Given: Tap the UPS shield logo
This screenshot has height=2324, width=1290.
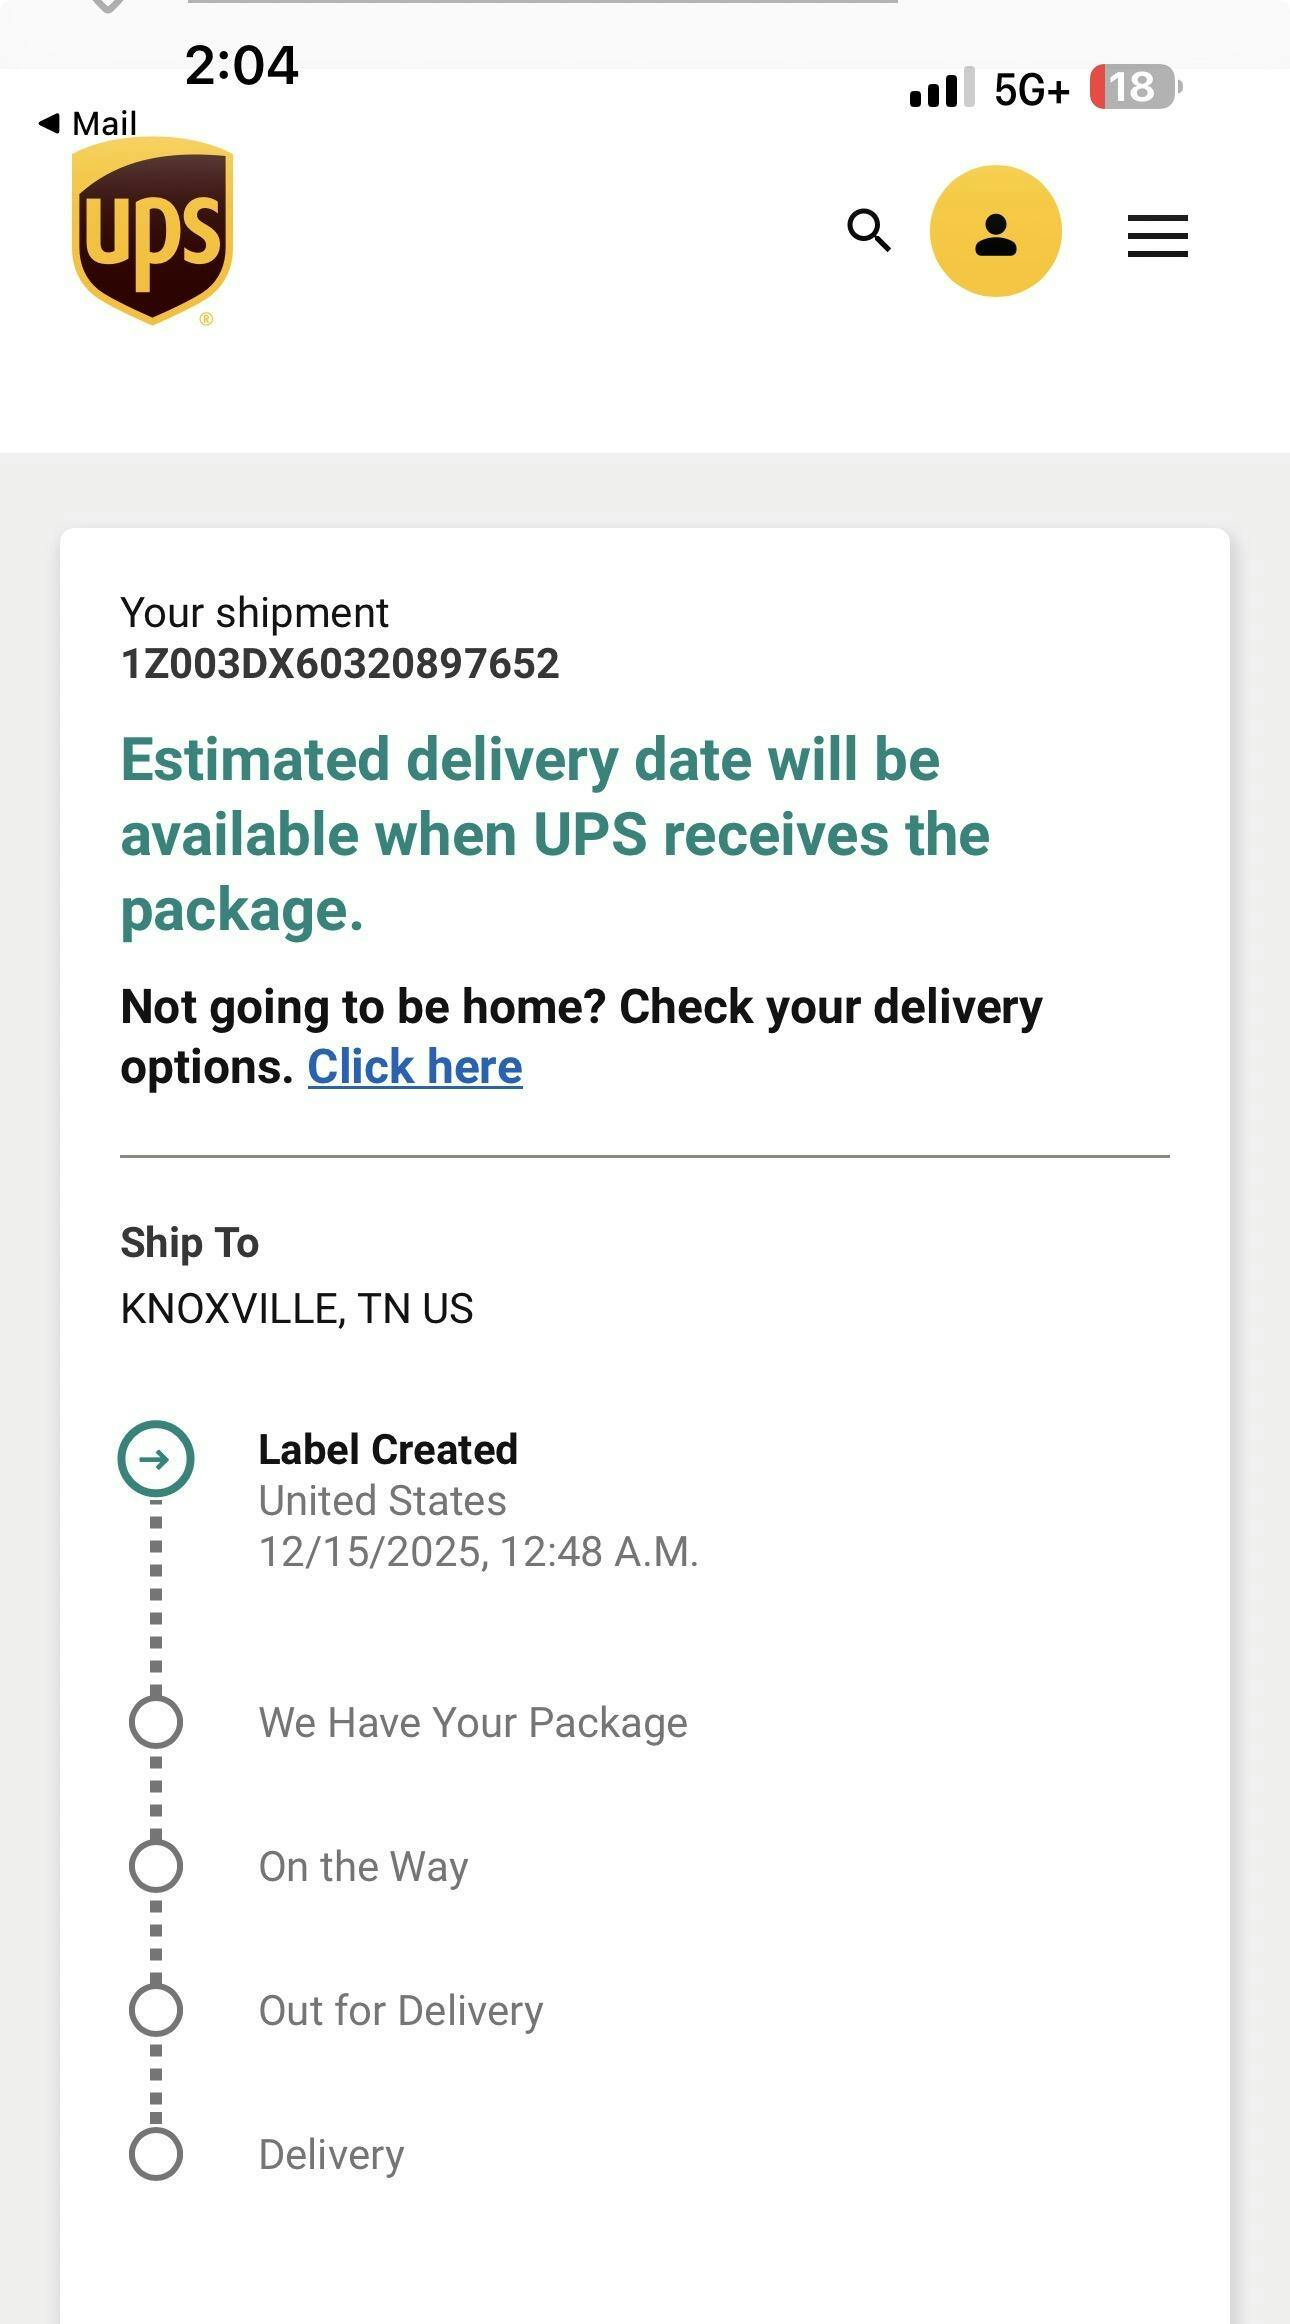Looking at the screenshot, I should [x=152, y=231].
